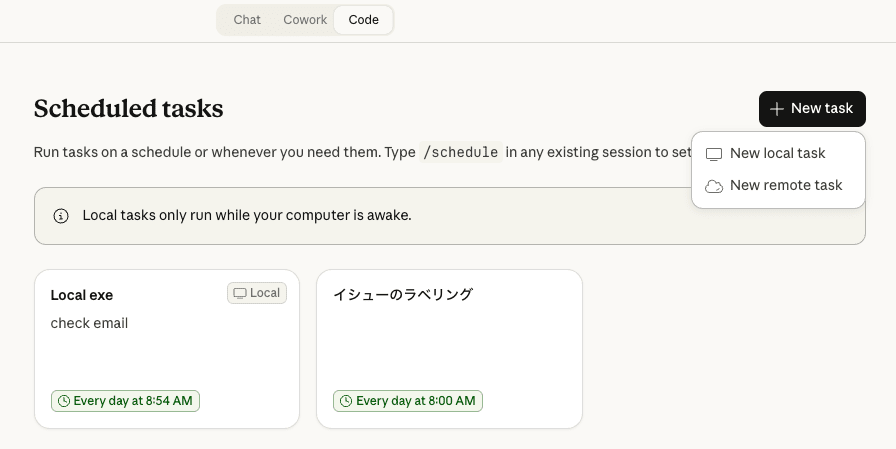Click the clock icon beside 8:54 AM
The image size is (896, 449).
[x=64, y=401]
